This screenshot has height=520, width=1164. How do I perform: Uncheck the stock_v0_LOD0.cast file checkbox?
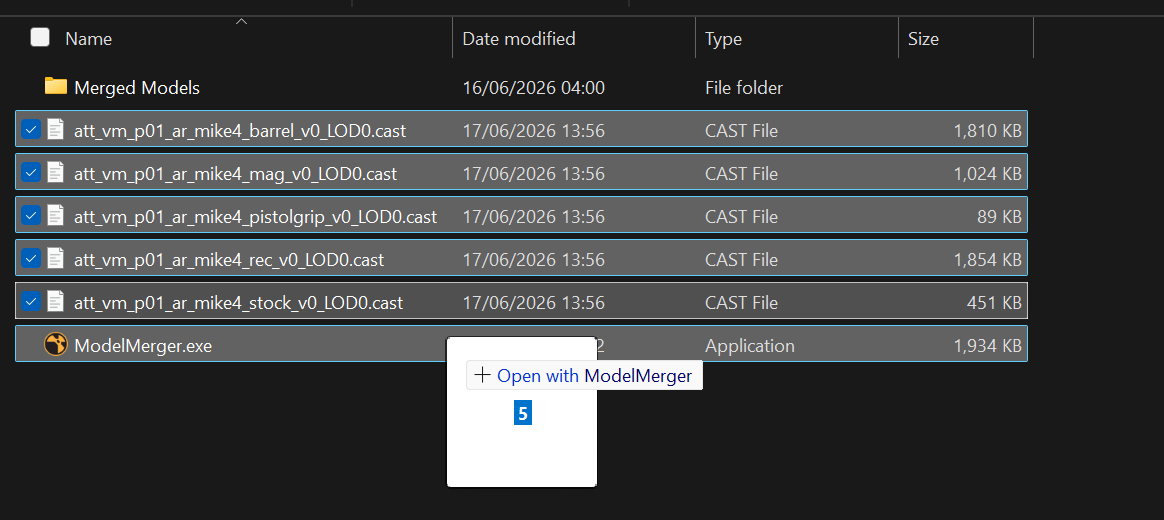[x=30, y=302]
